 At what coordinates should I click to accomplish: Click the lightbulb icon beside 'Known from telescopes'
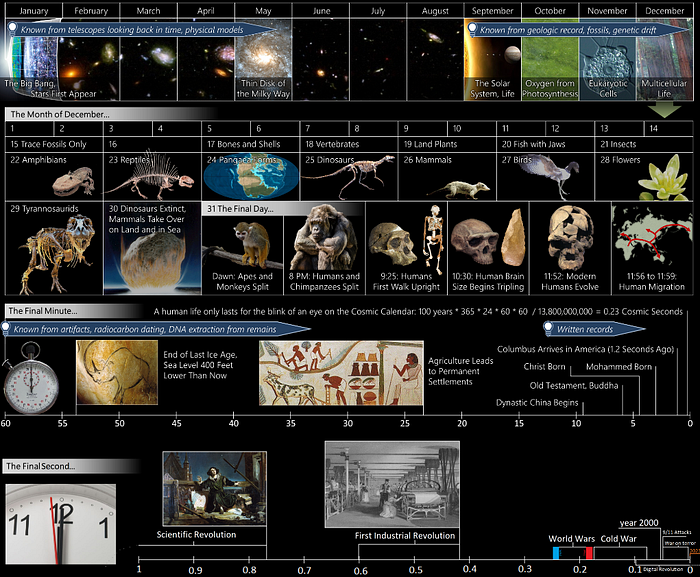point(12,28)
